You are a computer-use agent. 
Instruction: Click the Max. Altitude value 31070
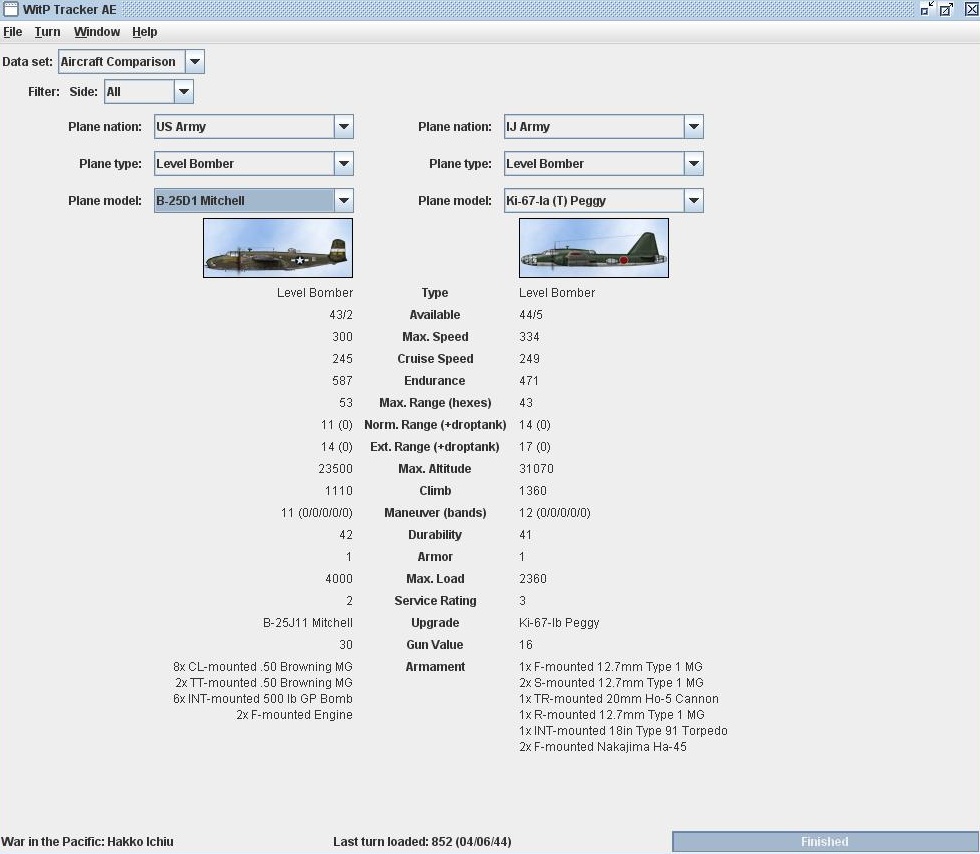(536, 469)
